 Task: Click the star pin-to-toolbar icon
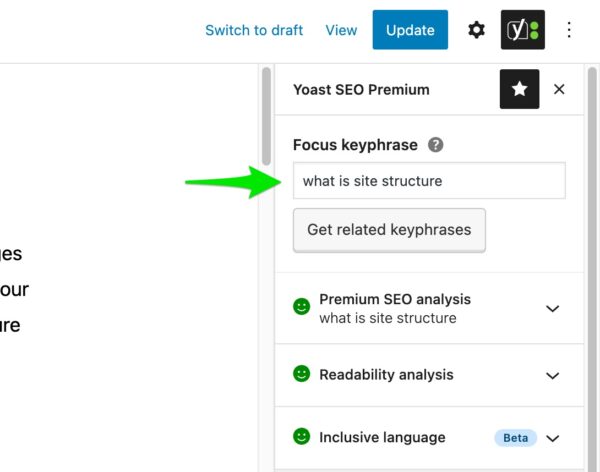point(520,89)
